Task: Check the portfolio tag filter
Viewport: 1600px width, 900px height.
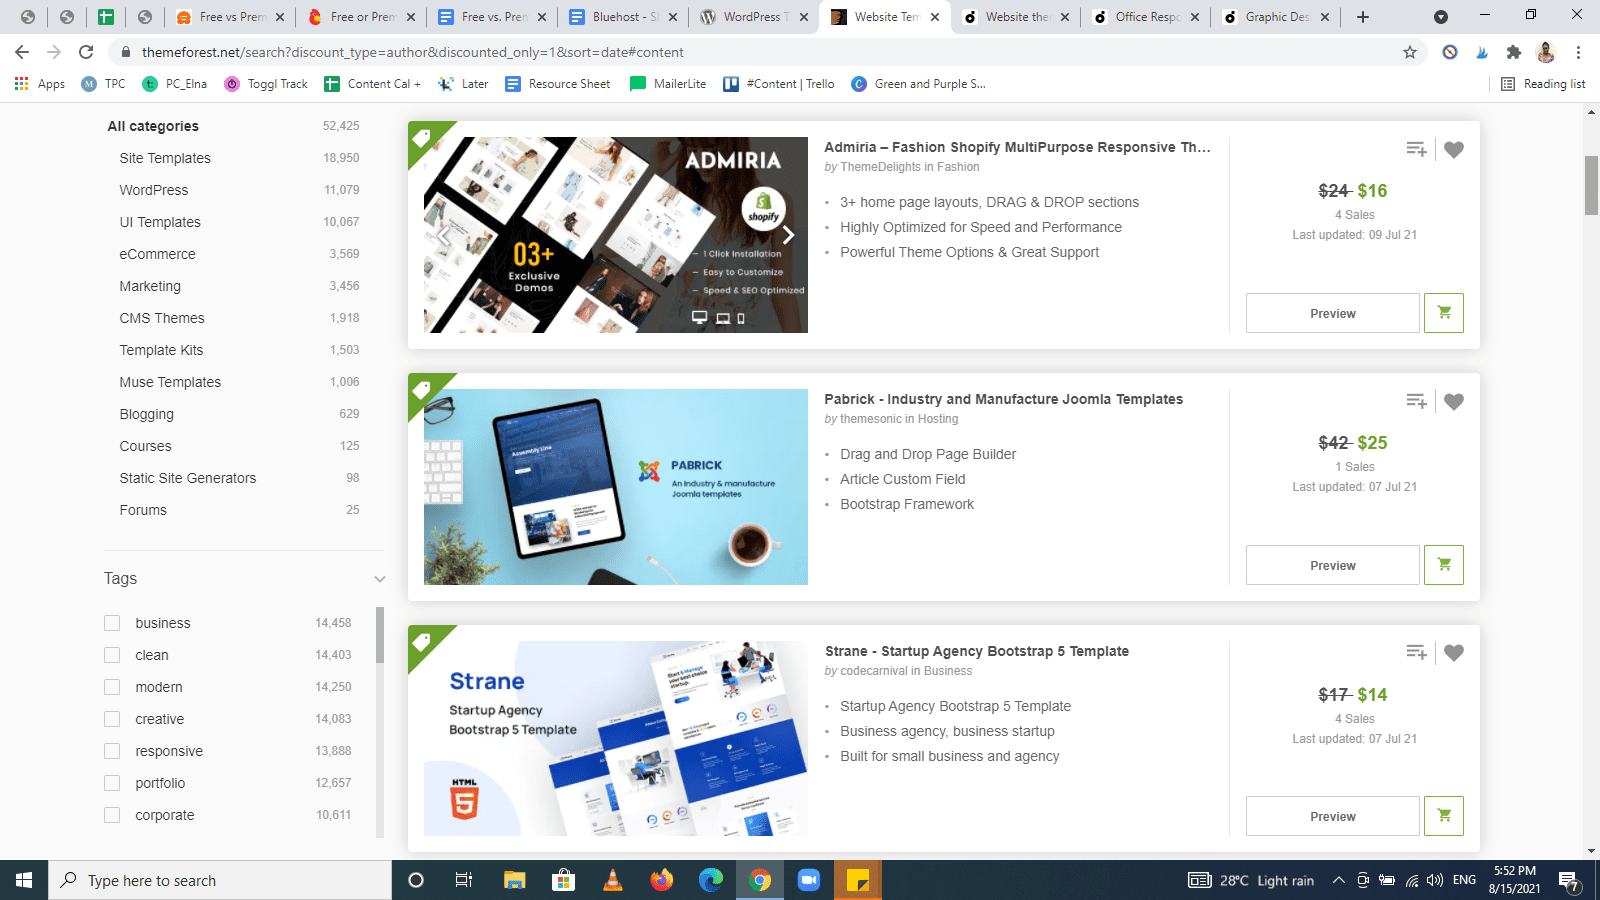Action: click(x=112, y=783)
